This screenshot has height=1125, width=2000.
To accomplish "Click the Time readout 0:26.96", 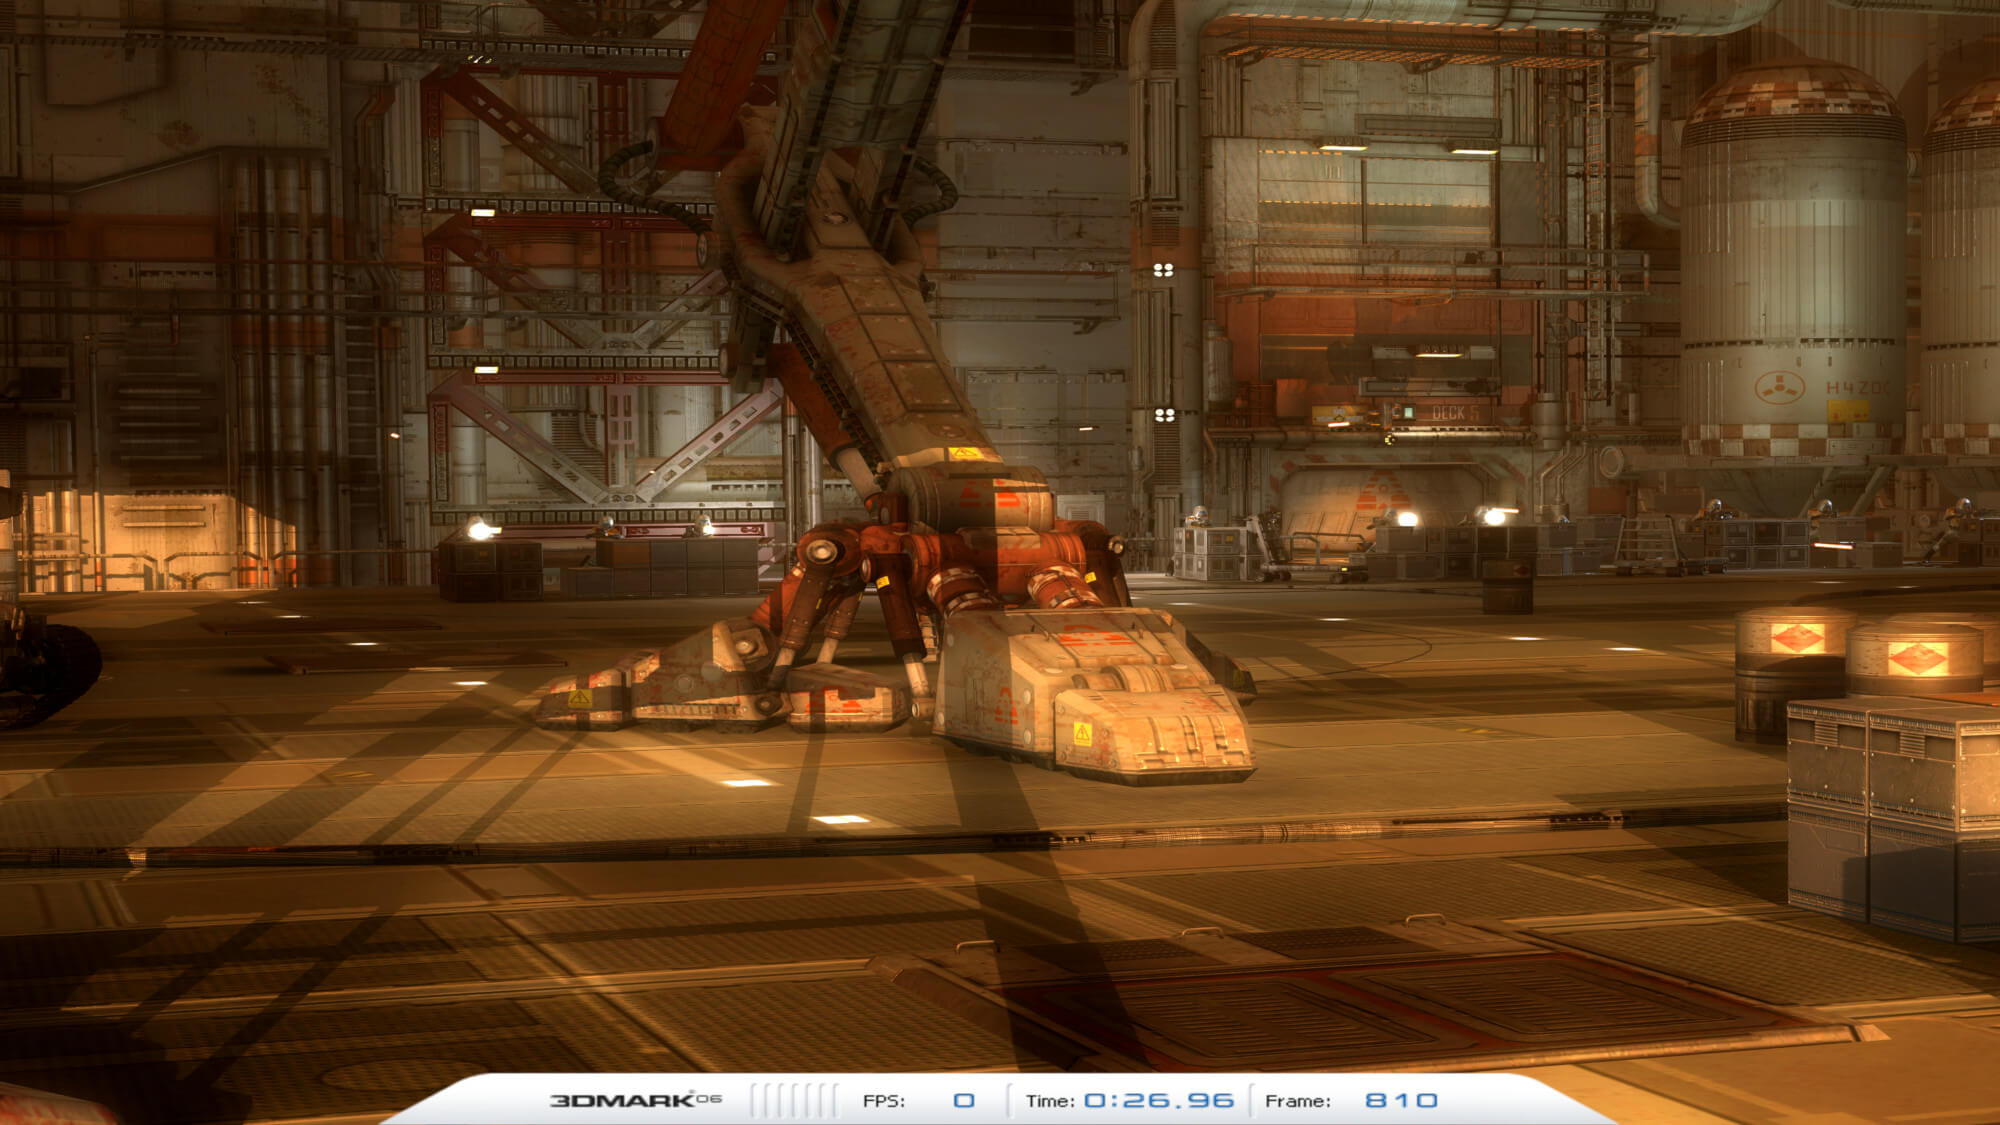I will [1159, 1100].
